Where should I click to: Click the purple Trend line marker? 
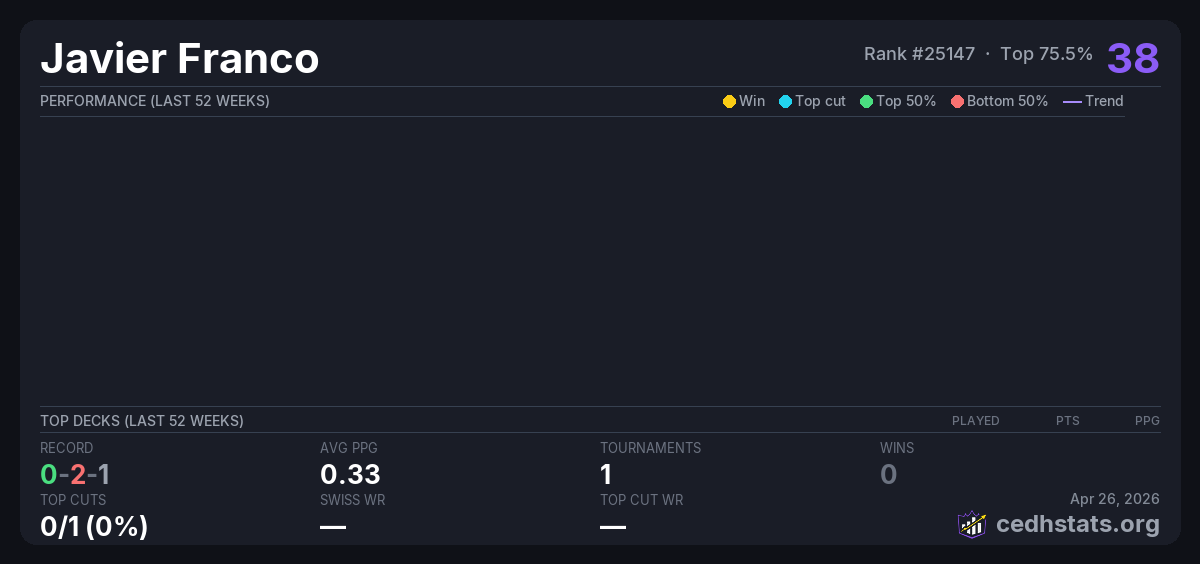point(1072,101)
